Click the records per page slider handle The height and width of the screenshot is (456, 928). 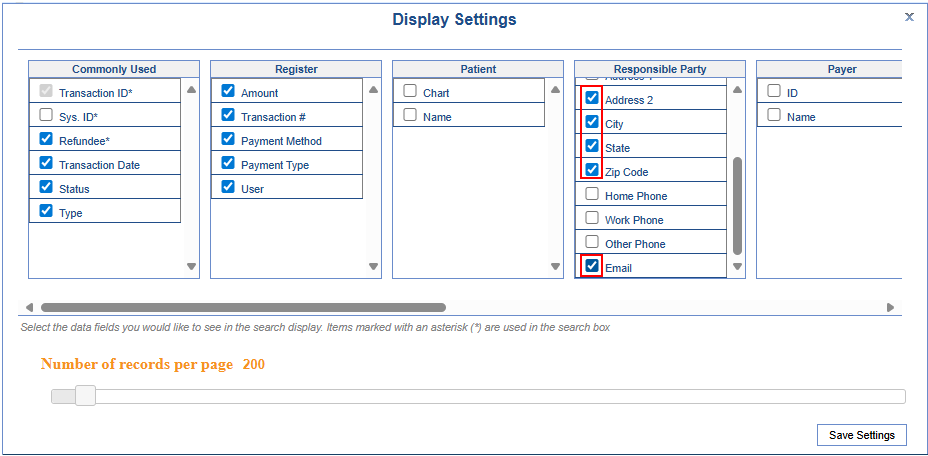pyautogui.click(x=86, y=396)
